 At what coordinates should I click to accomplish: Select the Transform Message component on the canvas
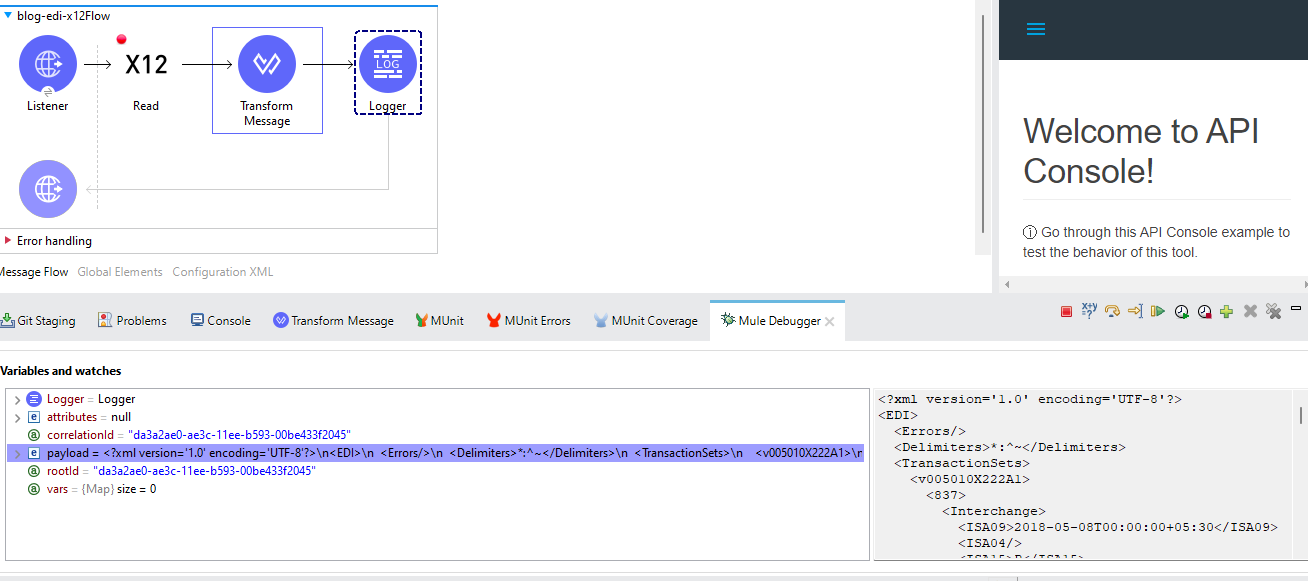pyautogui.click(x=267, y=65)
